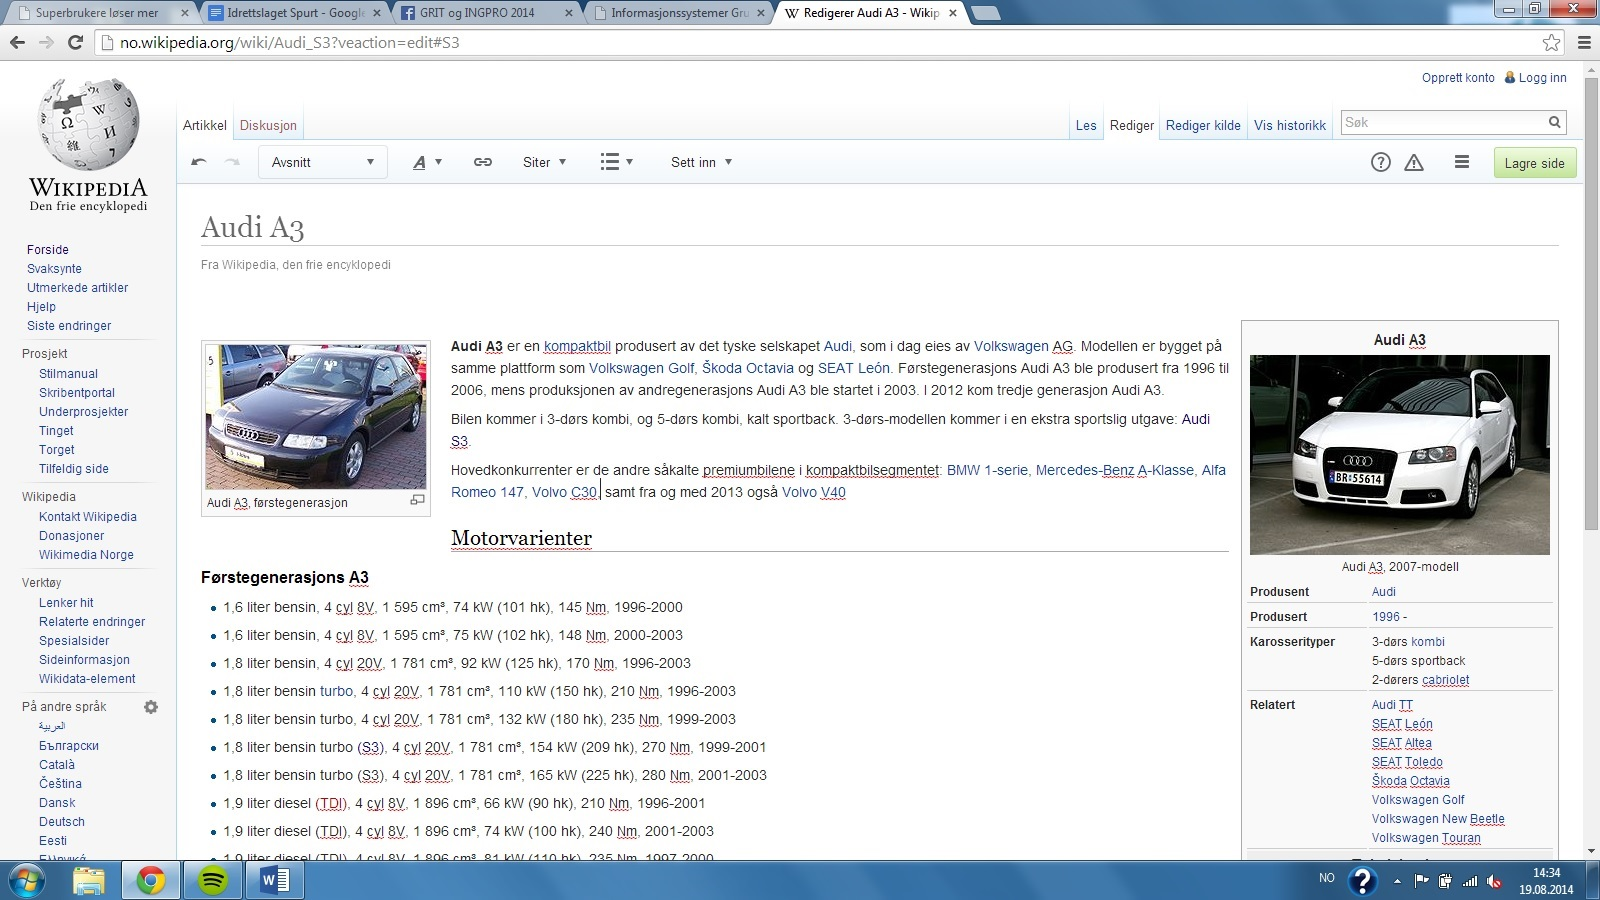Image resolution: width=1600 pixels, height=900 pixels.
Task: Show the edit notices warning icon
Action: 1414,162
